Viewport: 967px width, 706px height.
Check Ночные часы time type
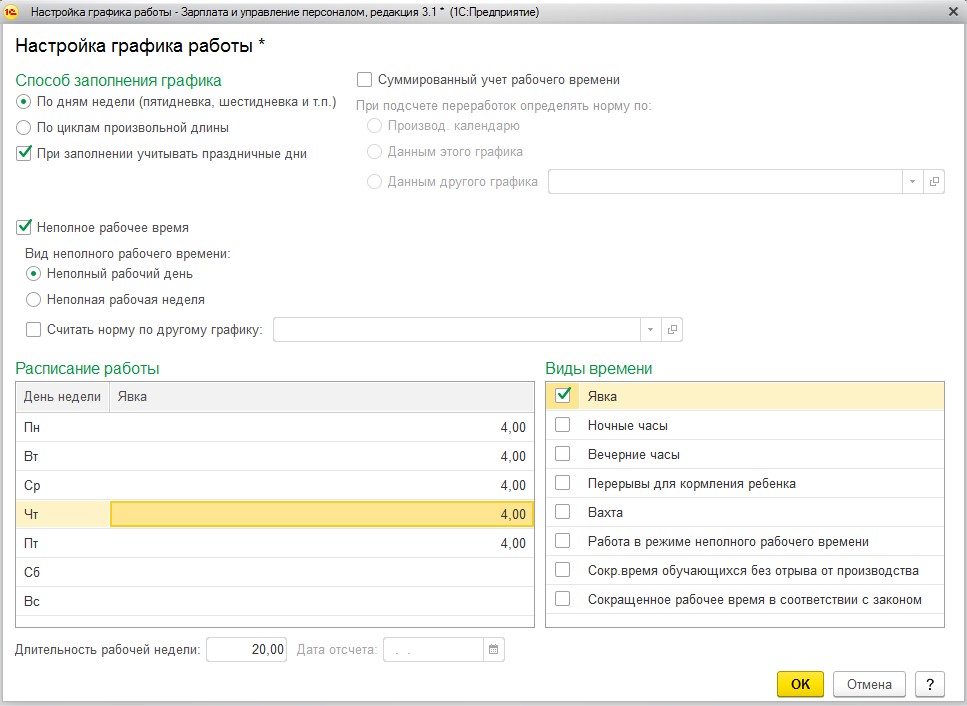click(562, 425)
